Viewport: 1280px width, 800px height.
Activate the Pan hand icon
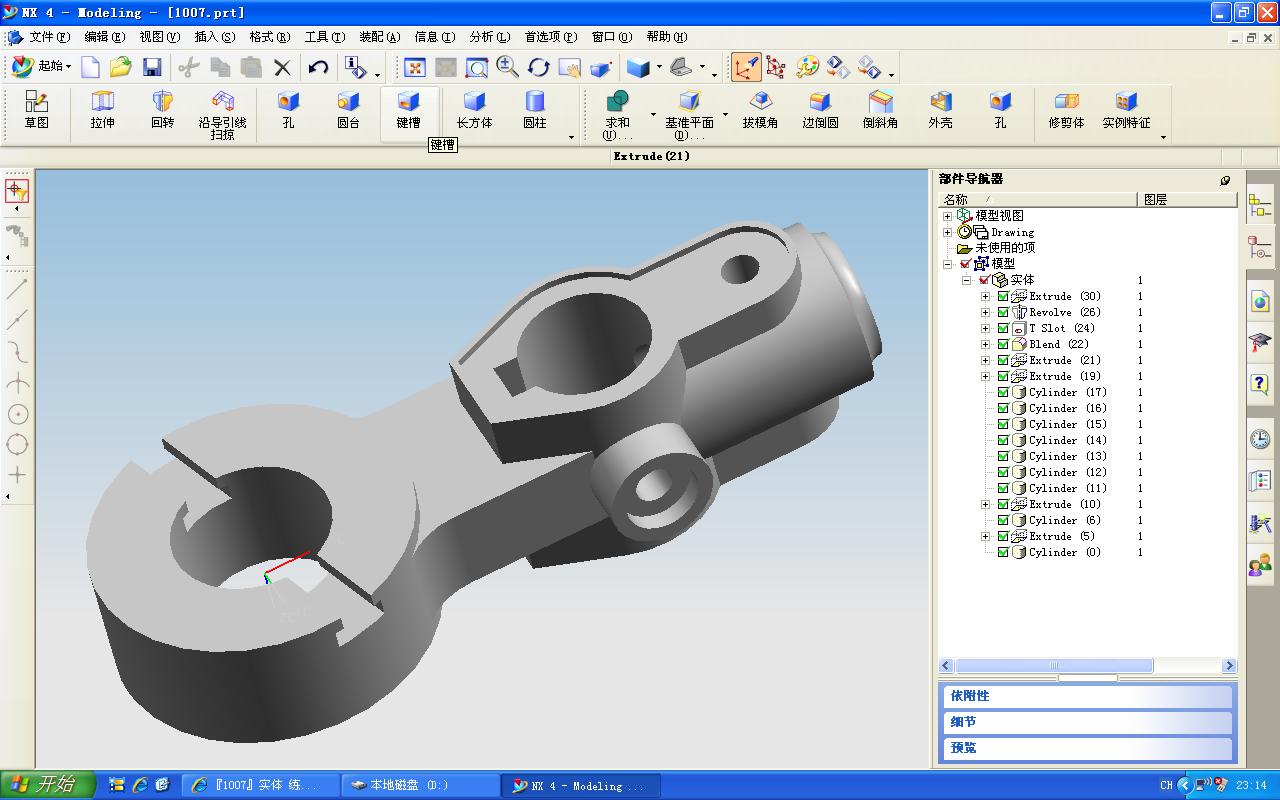click(x=570, y=67)
